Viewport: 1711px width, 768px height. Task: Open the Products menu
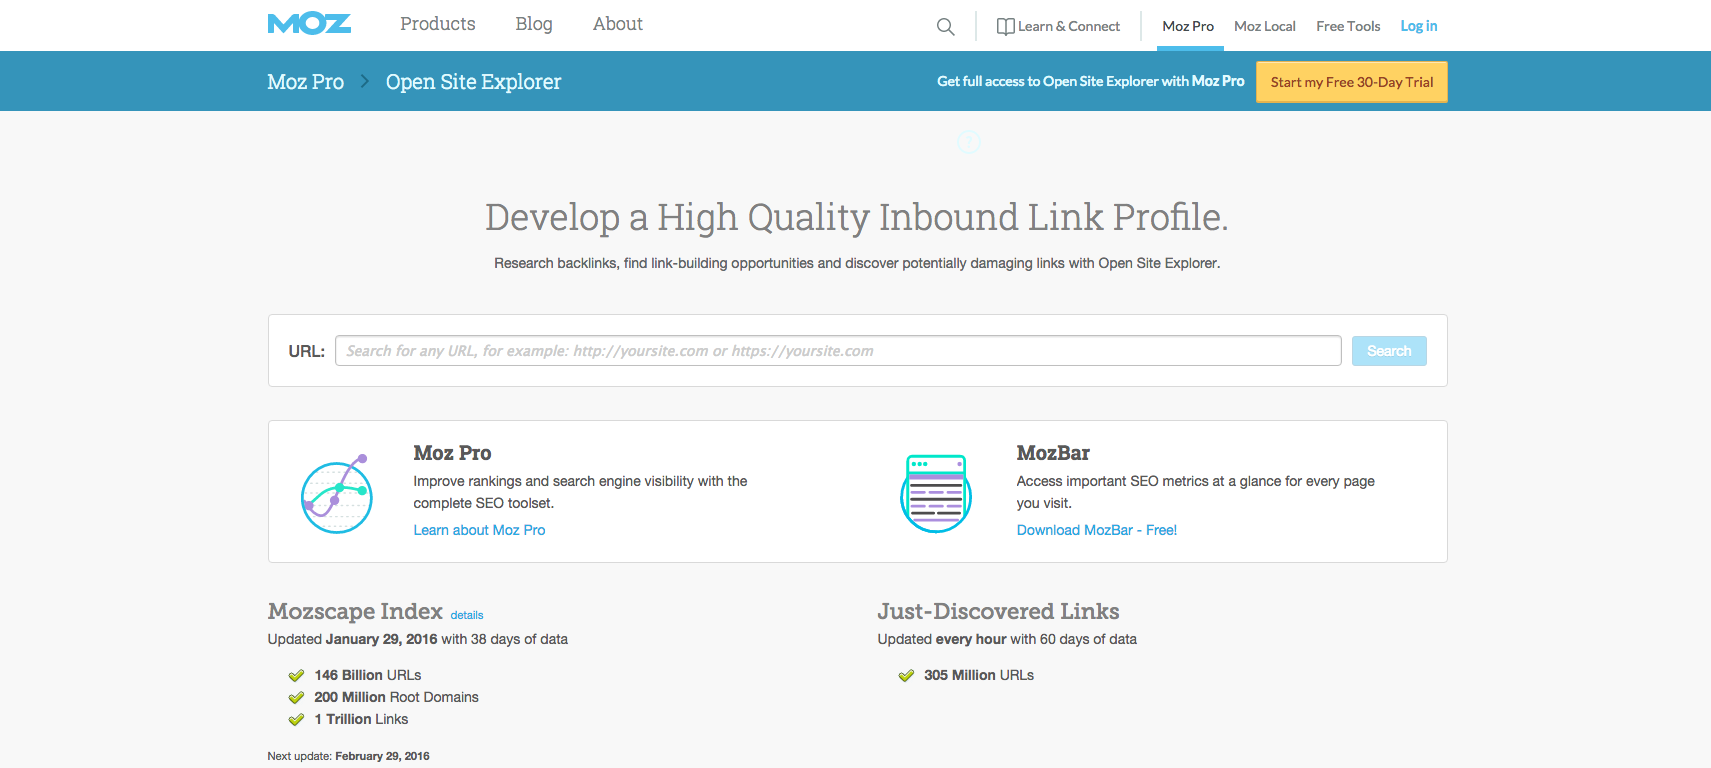438,24
